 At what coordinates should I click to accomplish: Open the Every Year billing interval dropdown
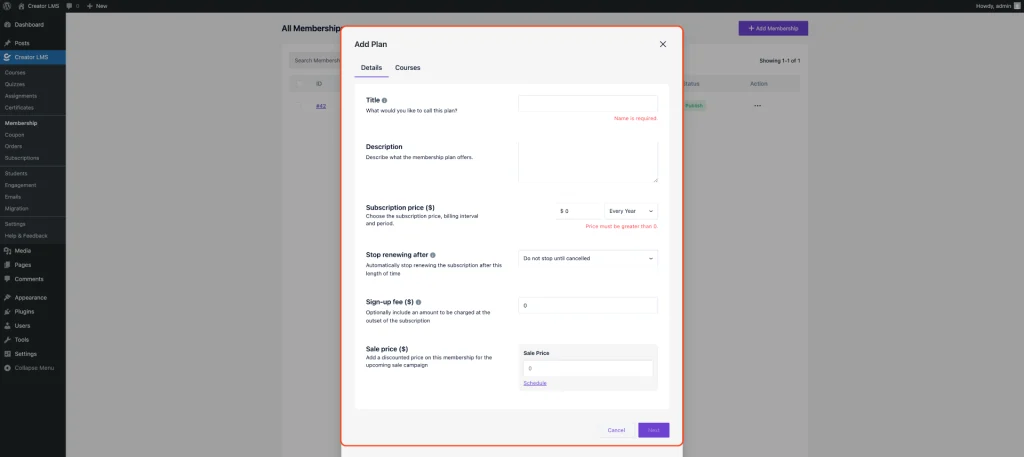(631, 211)
